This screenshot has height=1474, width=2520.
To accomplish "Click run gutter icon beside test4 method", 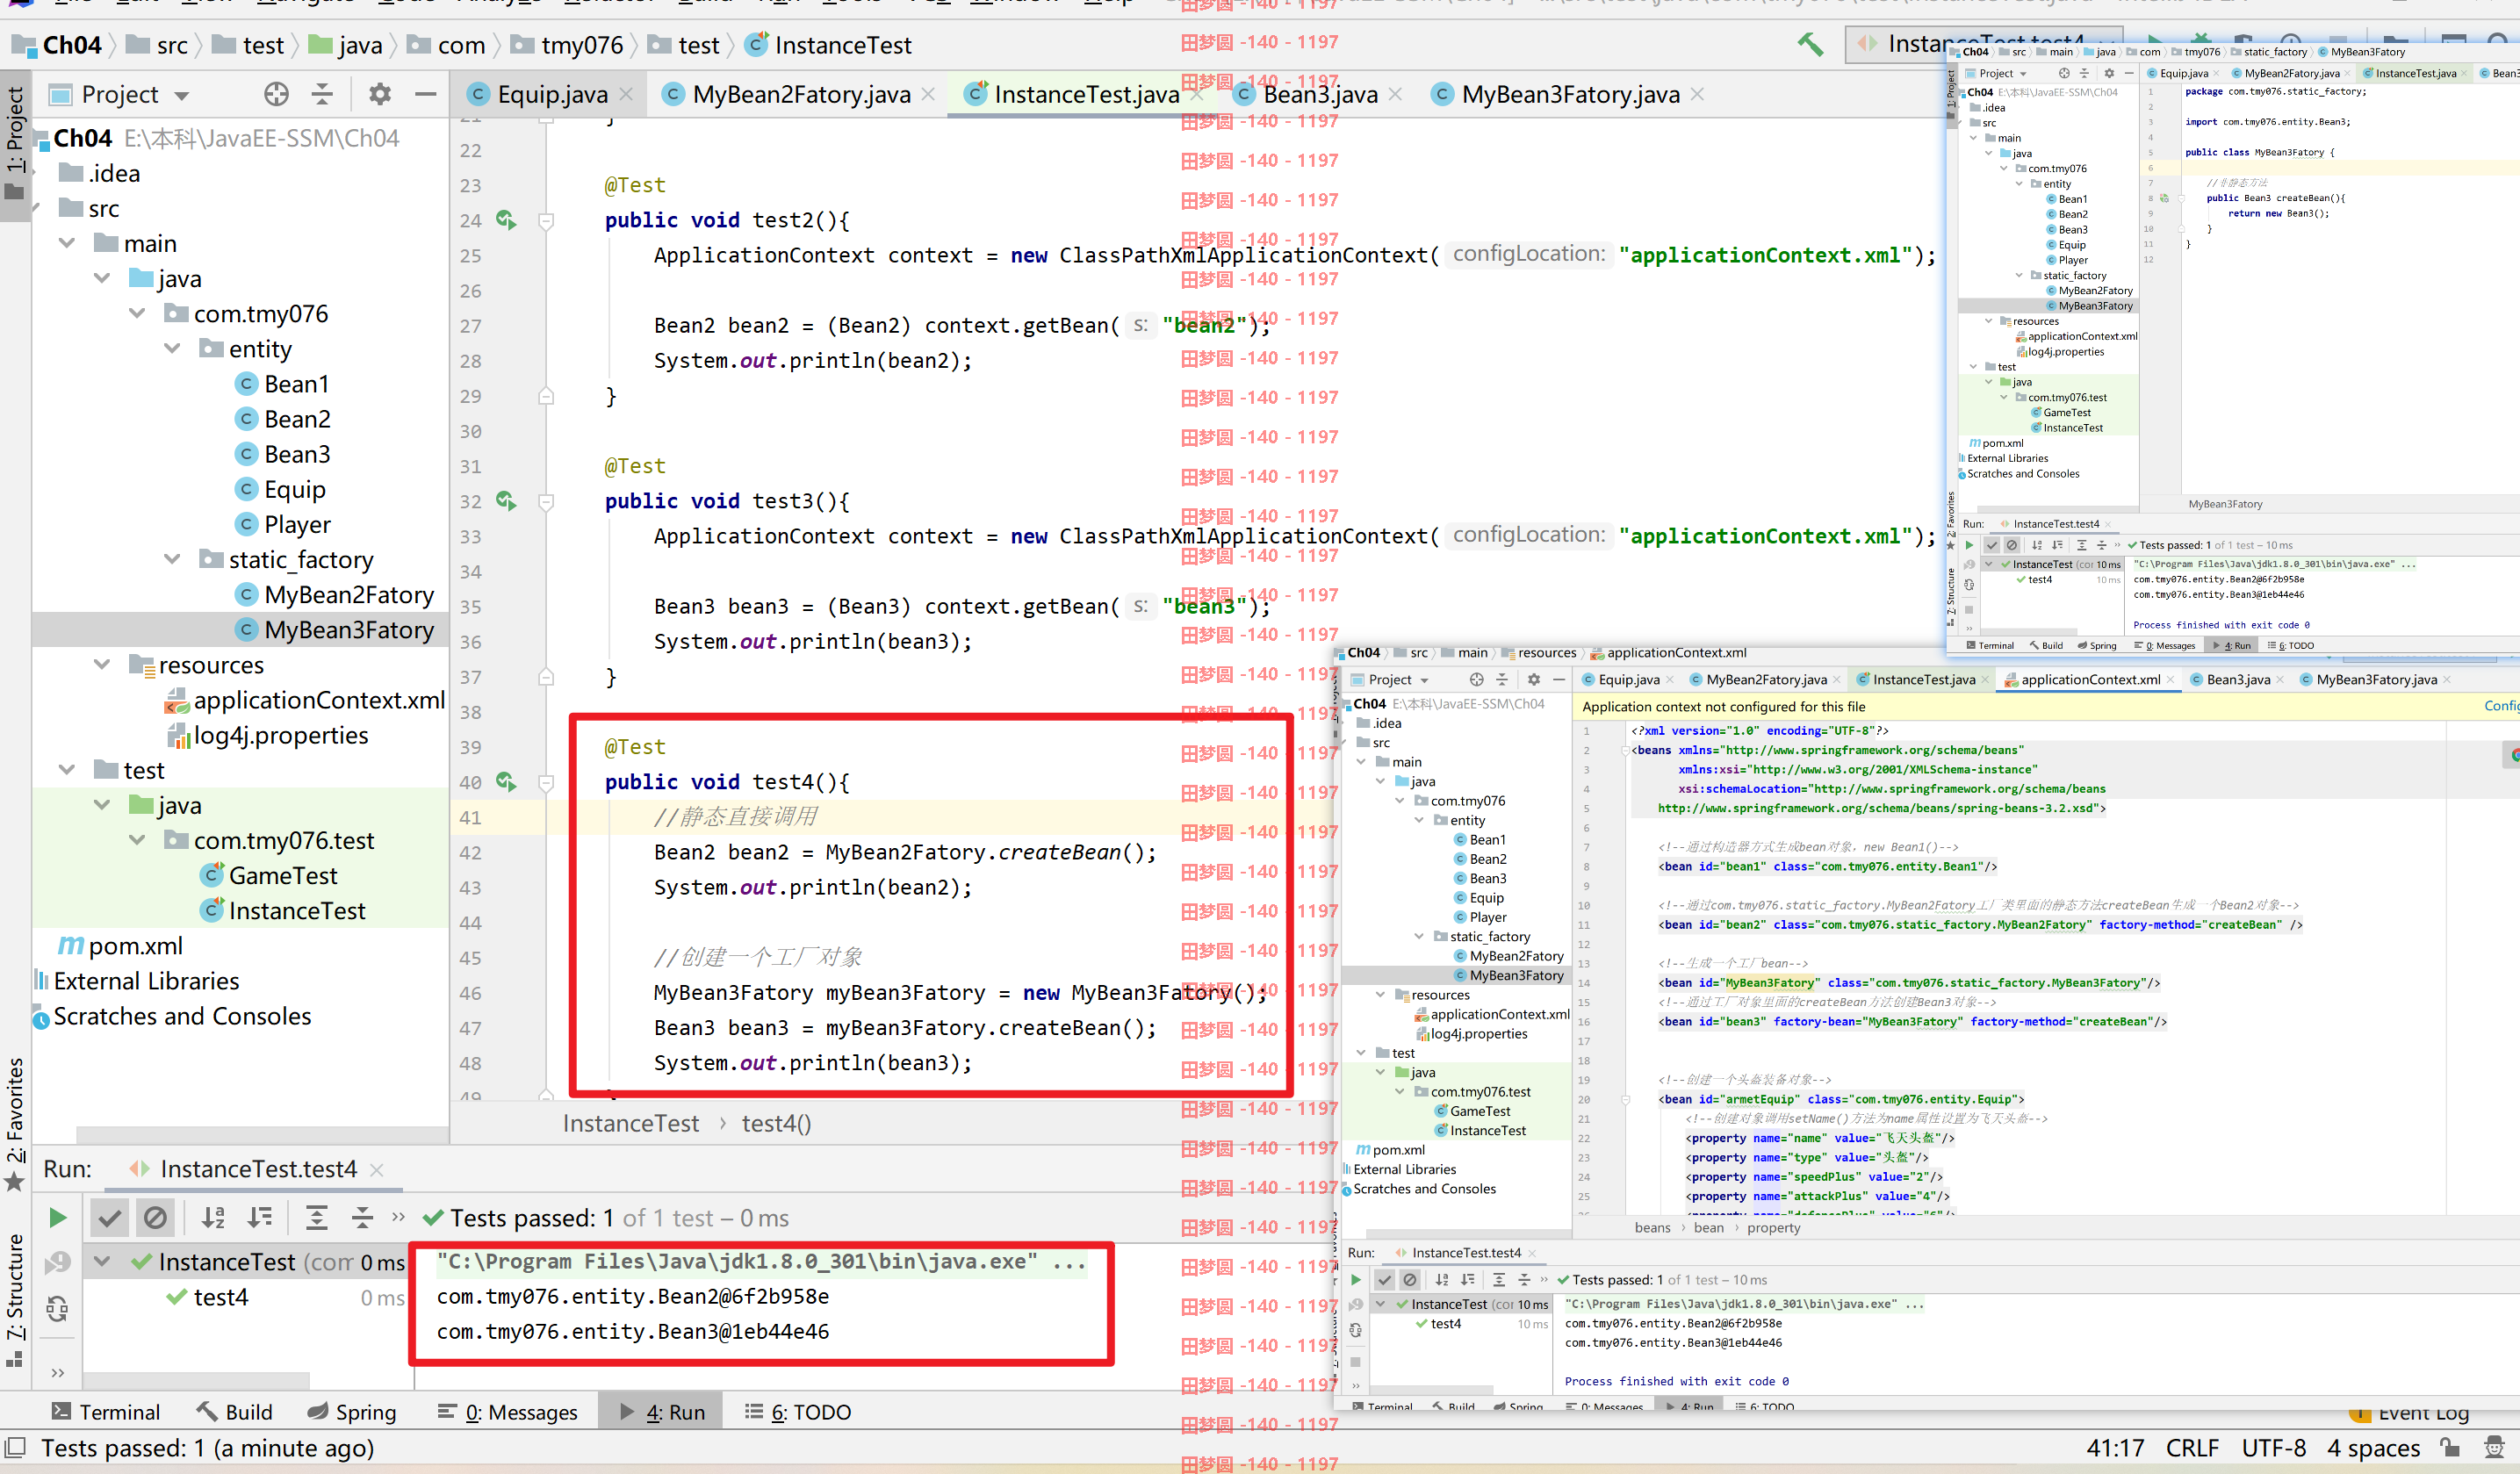I will [x=507, y=782].
